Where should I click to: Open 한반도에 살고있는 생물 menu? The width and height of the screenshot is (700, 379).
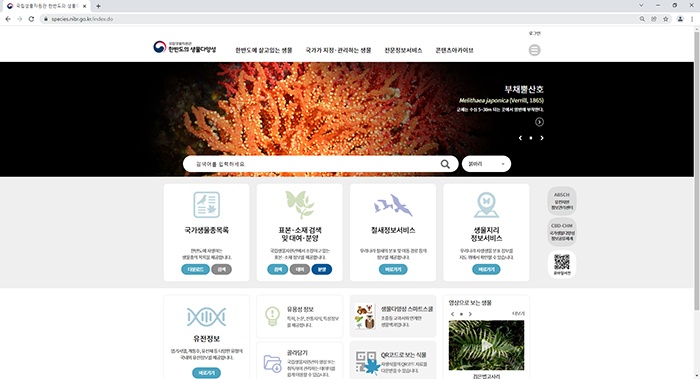[264, 50]
